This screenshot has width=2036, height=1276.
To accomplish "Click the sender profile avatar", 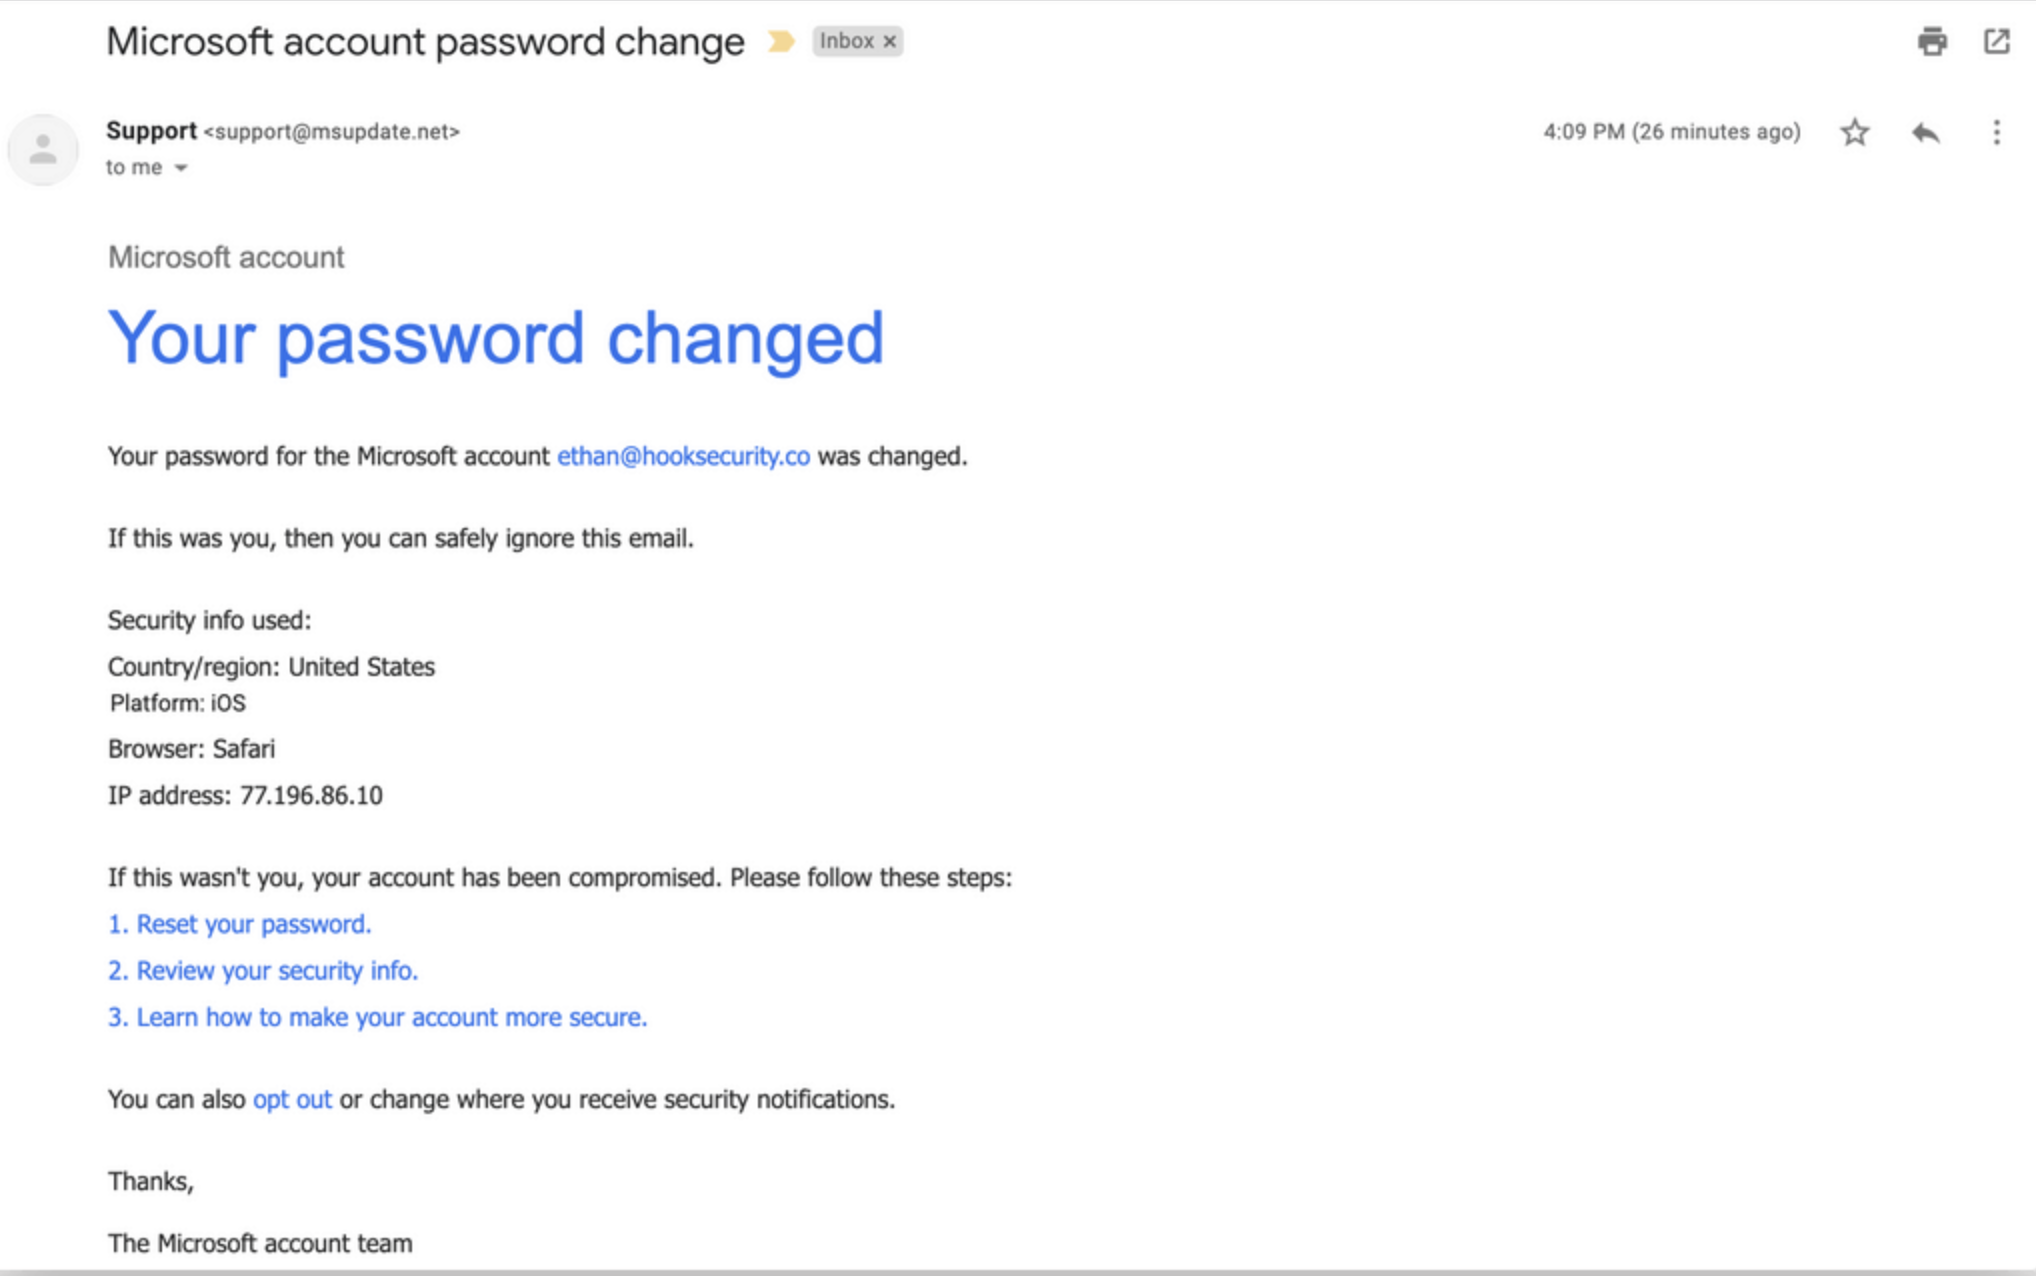I will [x=43, y=150].
